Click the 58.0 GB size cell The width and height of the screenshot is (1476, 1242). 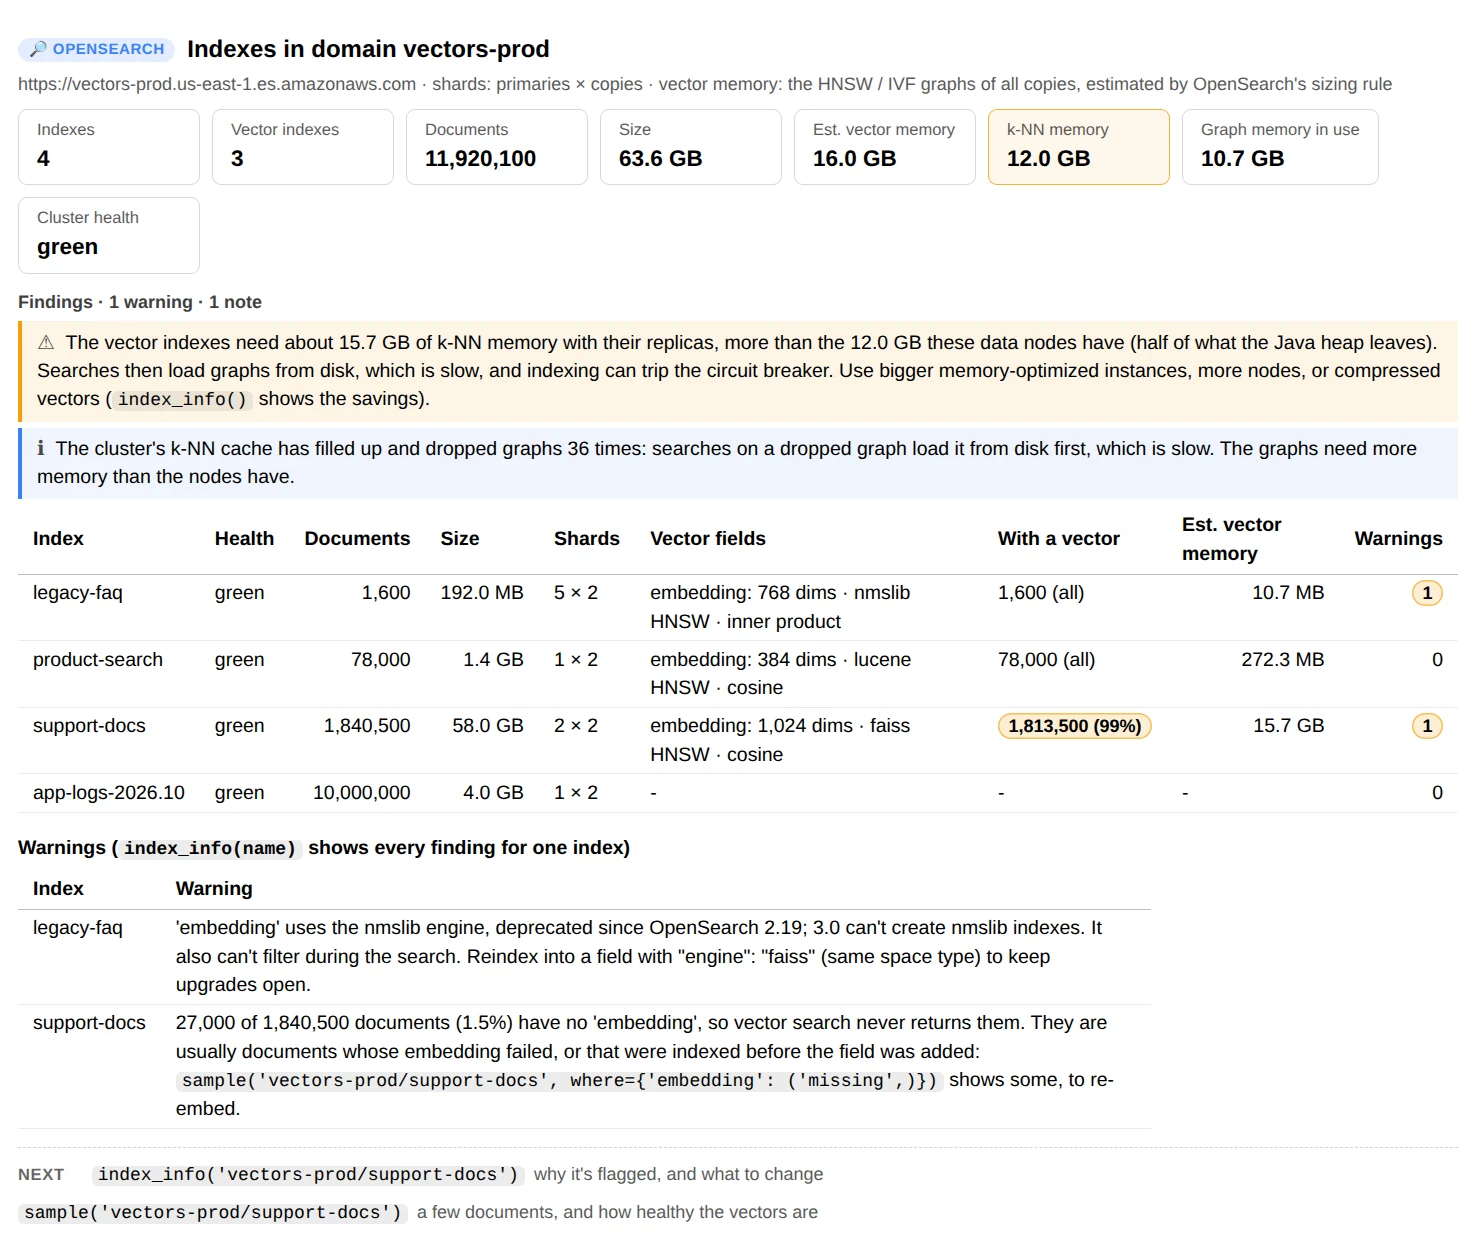488,726
